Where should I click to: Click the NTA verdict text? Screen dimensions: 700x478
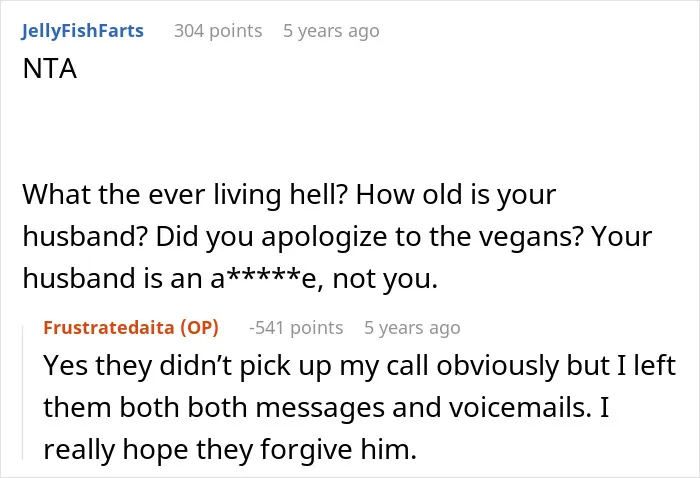point(50,69)
